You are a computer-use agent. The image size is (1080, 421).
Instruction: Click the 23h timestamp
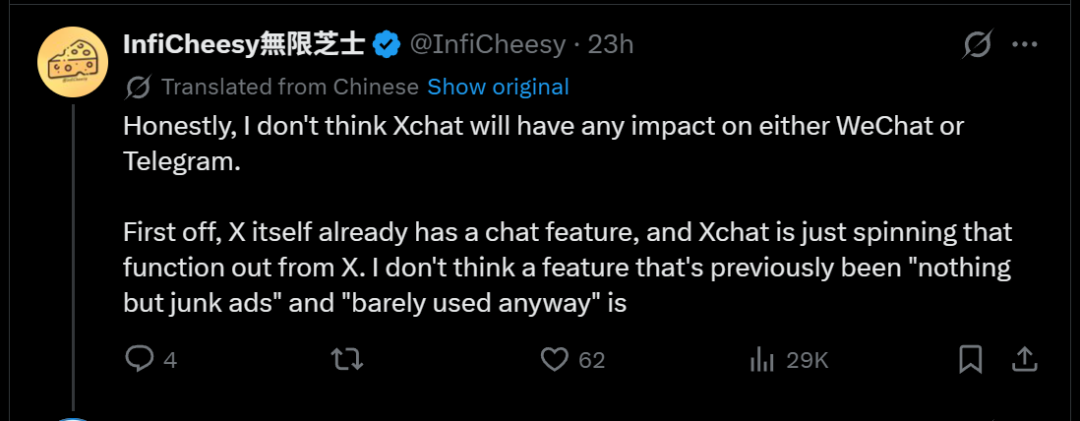610,44
